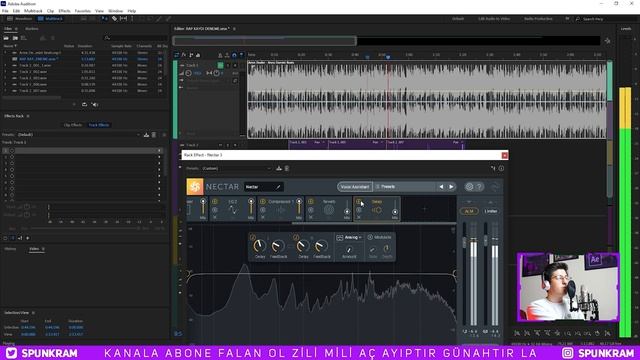Screen dimensions: 640x360
Task: Arm Track 1 for recording
Action: [235, 65]
